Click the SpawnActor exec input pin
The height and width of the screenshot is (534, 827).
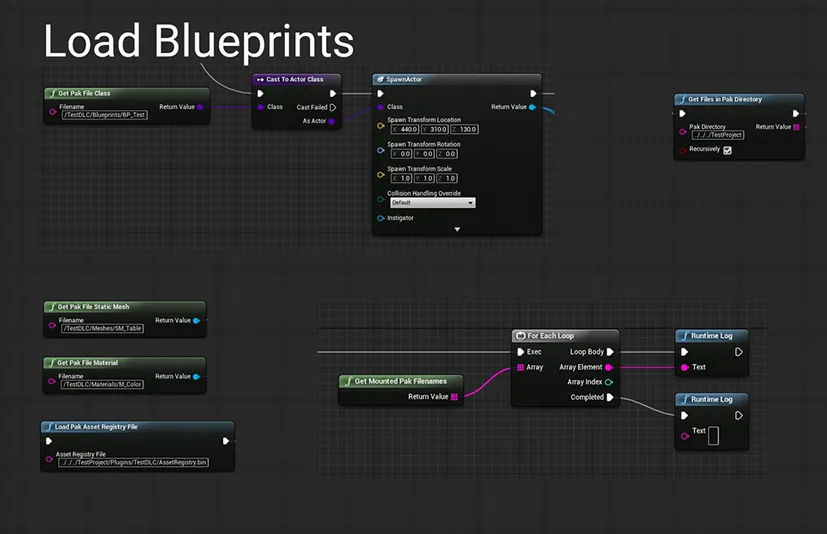(x=380, y=93)
